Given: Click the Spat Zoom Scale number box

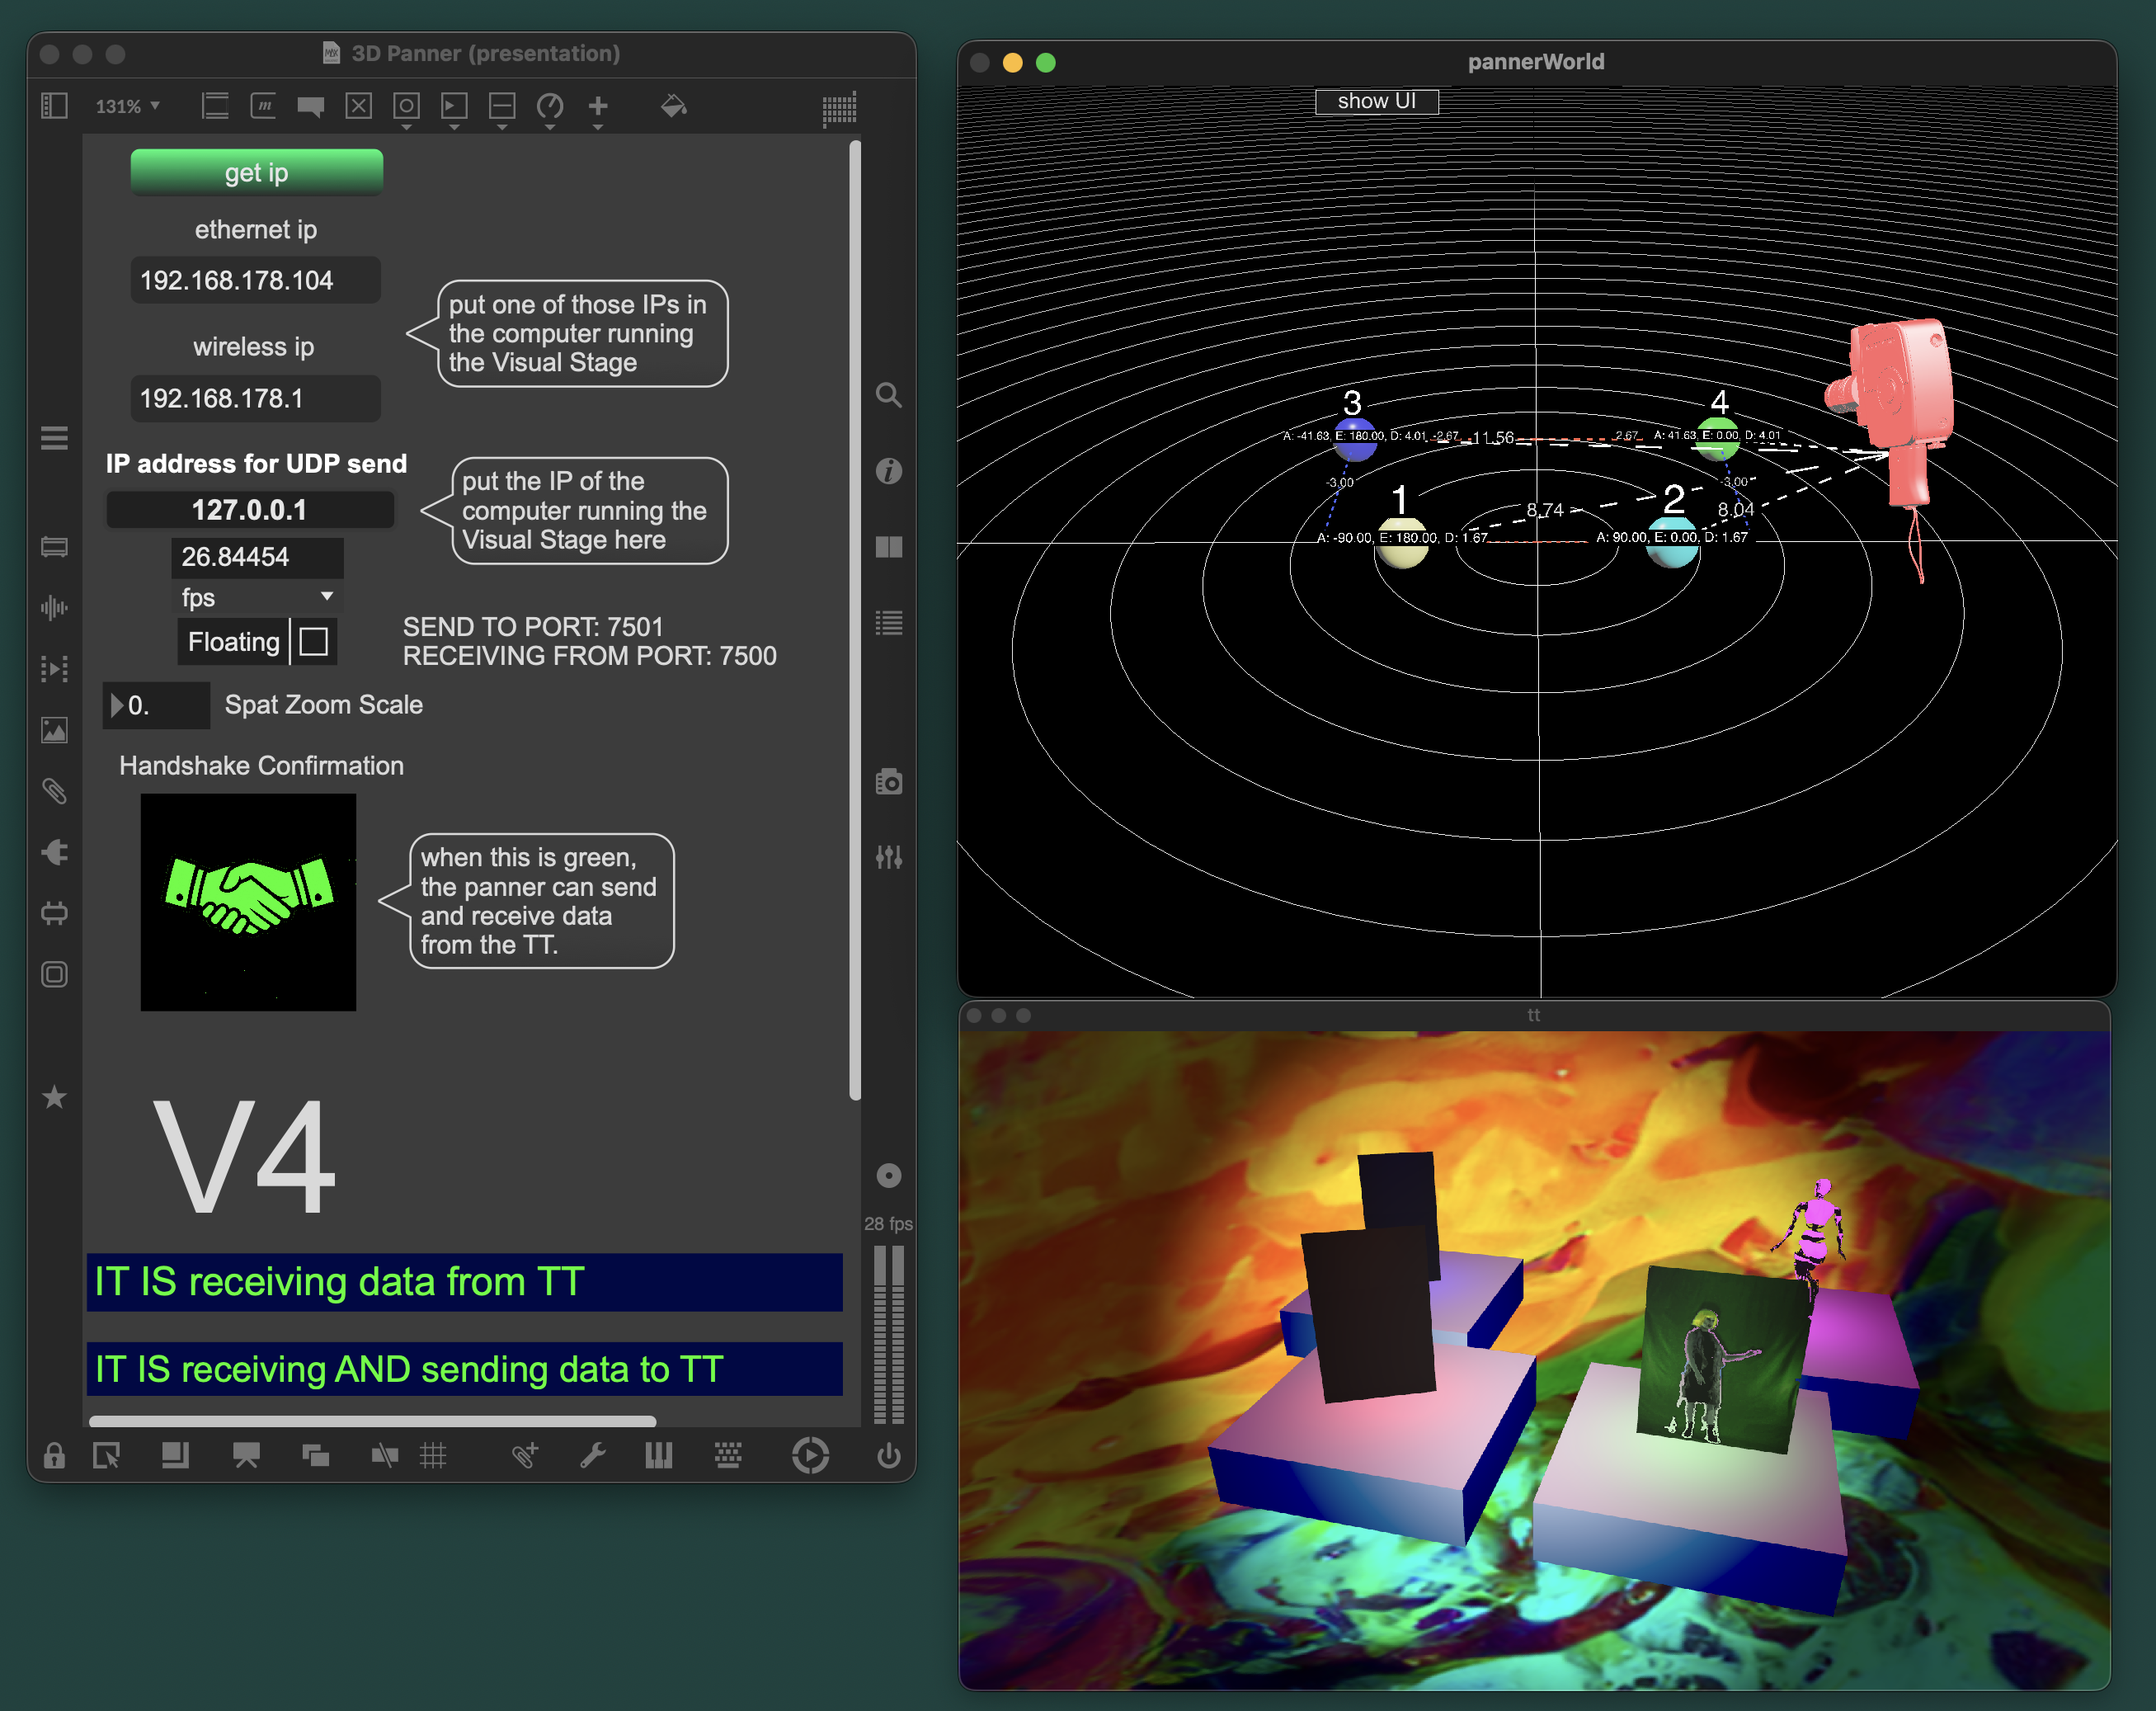Looking at the screenshot, I should (157, 705).
